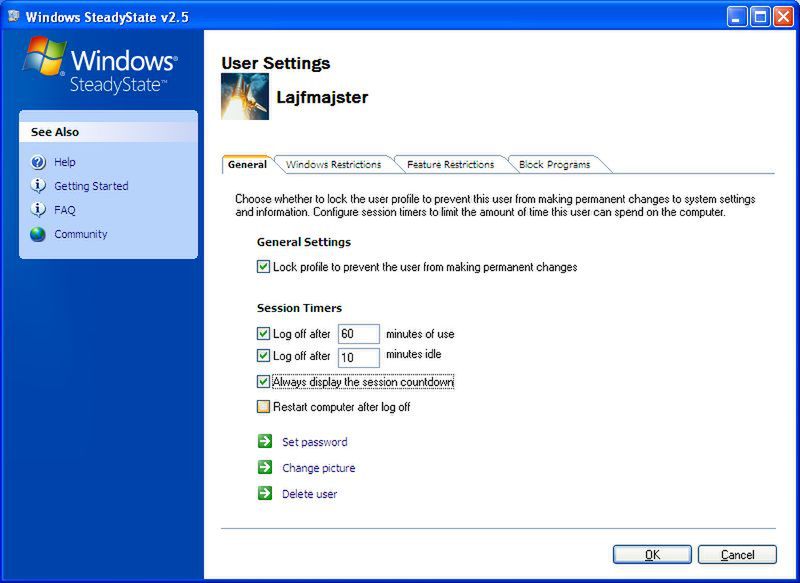Enable Restart computer after log off
Viewport: 800px width, 583px height.
(x=263, y=407)
